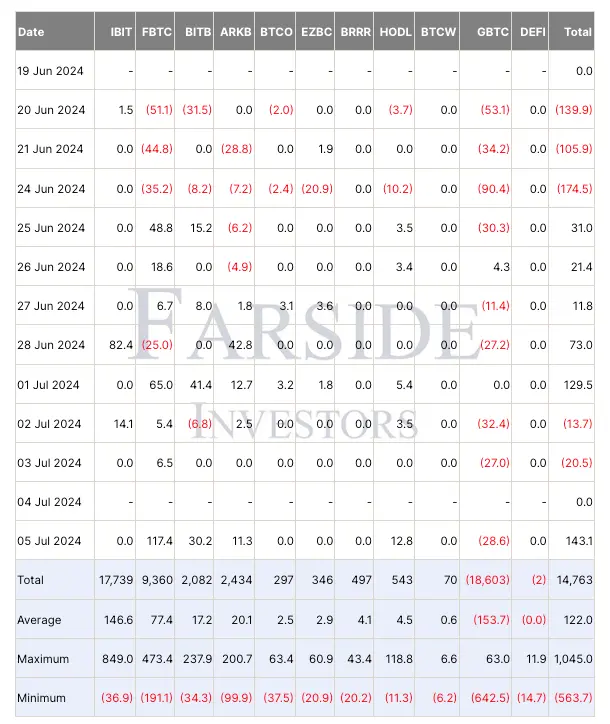Click the DEFI column header
Image resolution: width=610 pixels, height=724 pixels.
click(533, 32)
